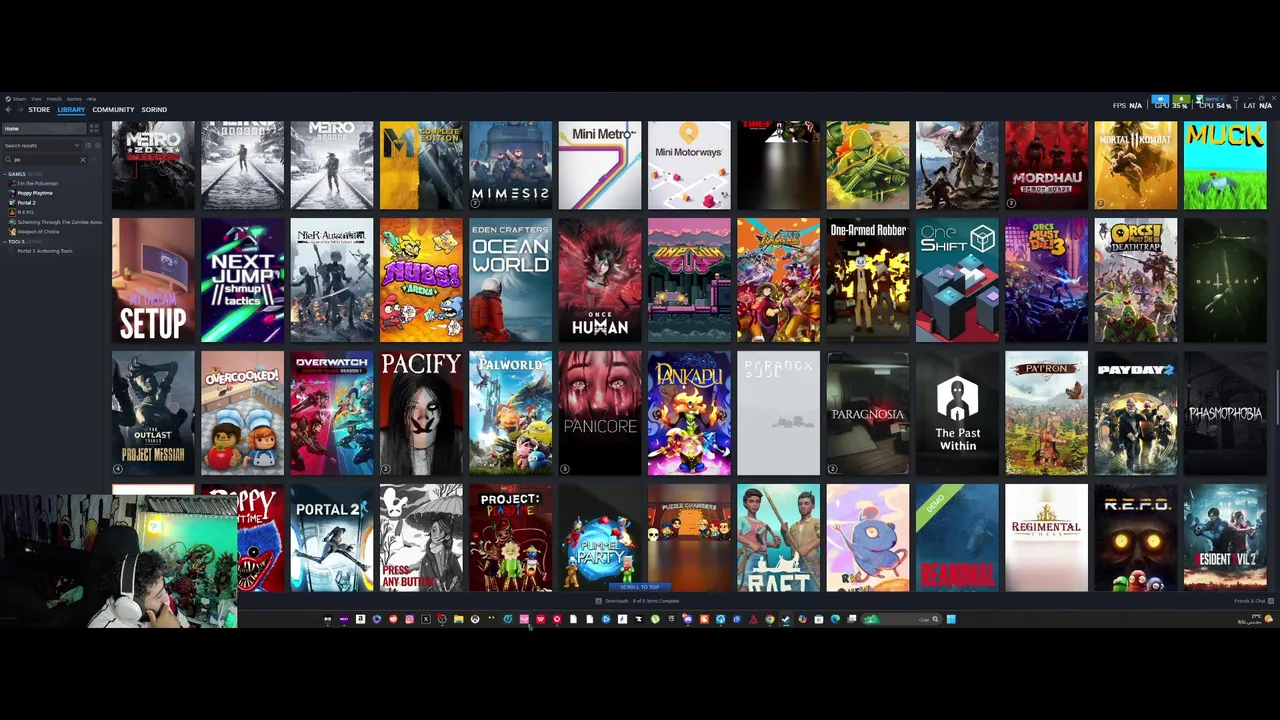Open the Metro 2033 Redux cover

(153, 165)
